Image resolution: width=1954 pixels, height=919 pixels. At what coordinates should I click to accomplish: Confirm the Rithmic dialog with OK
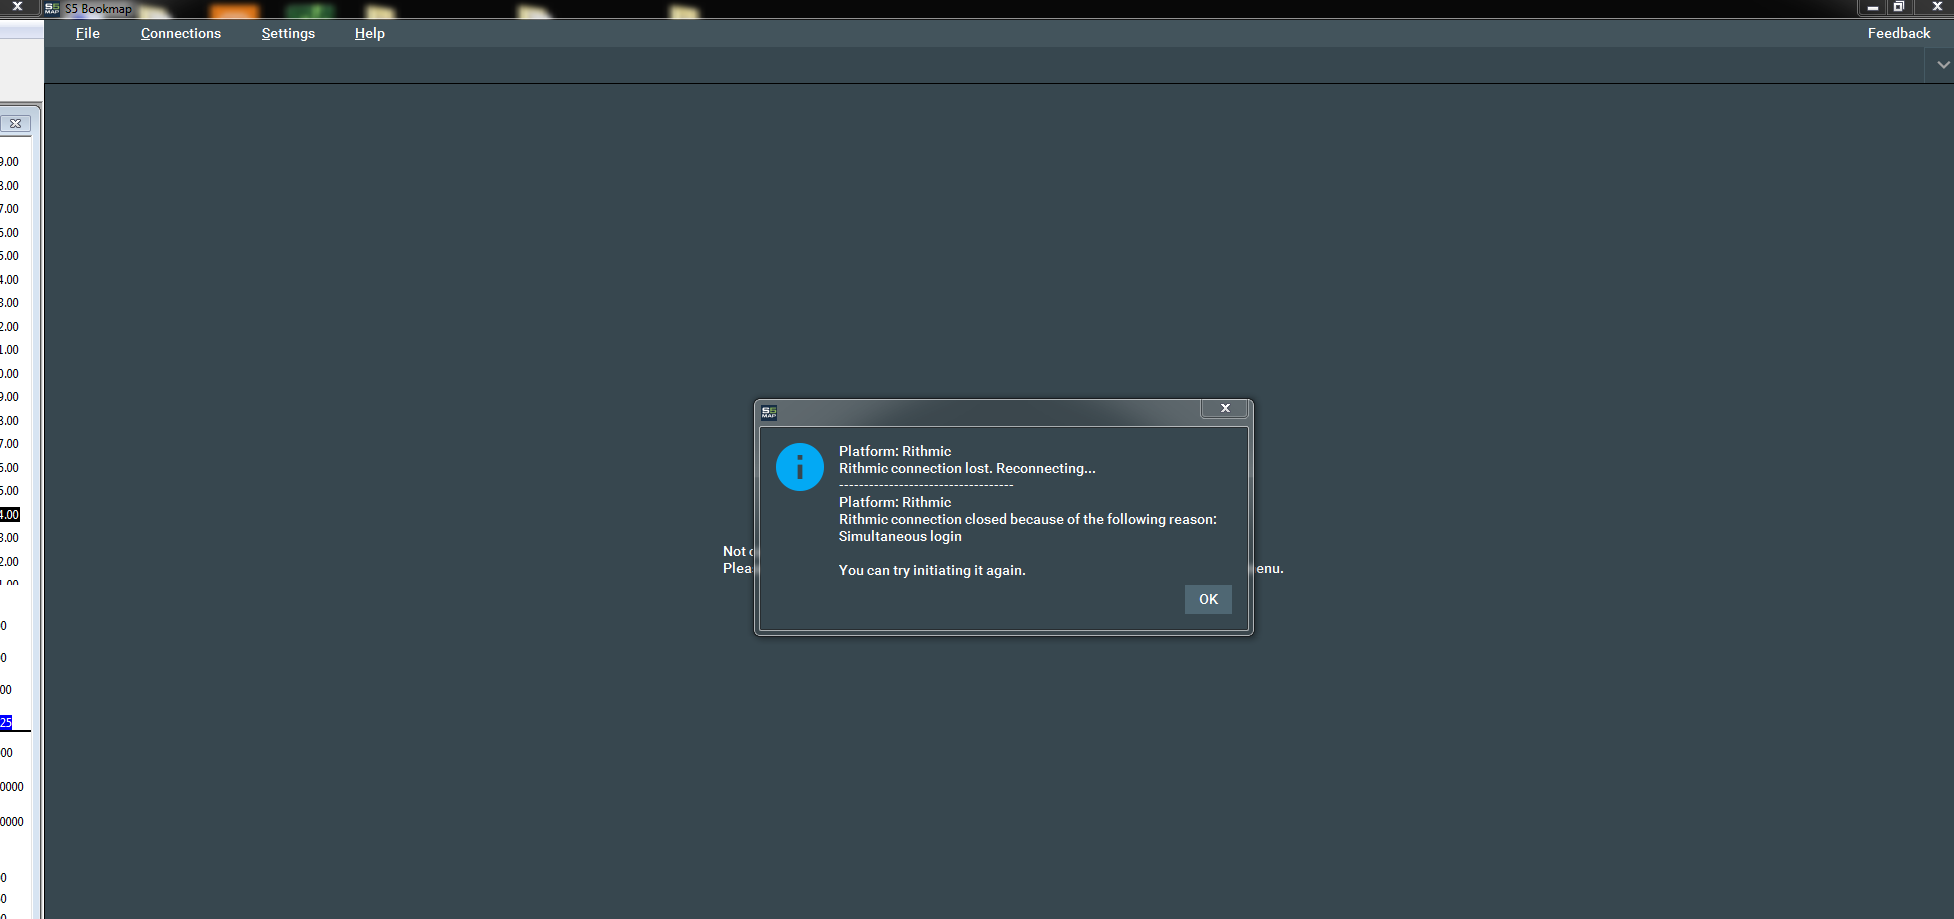[x=1208, y=599]
